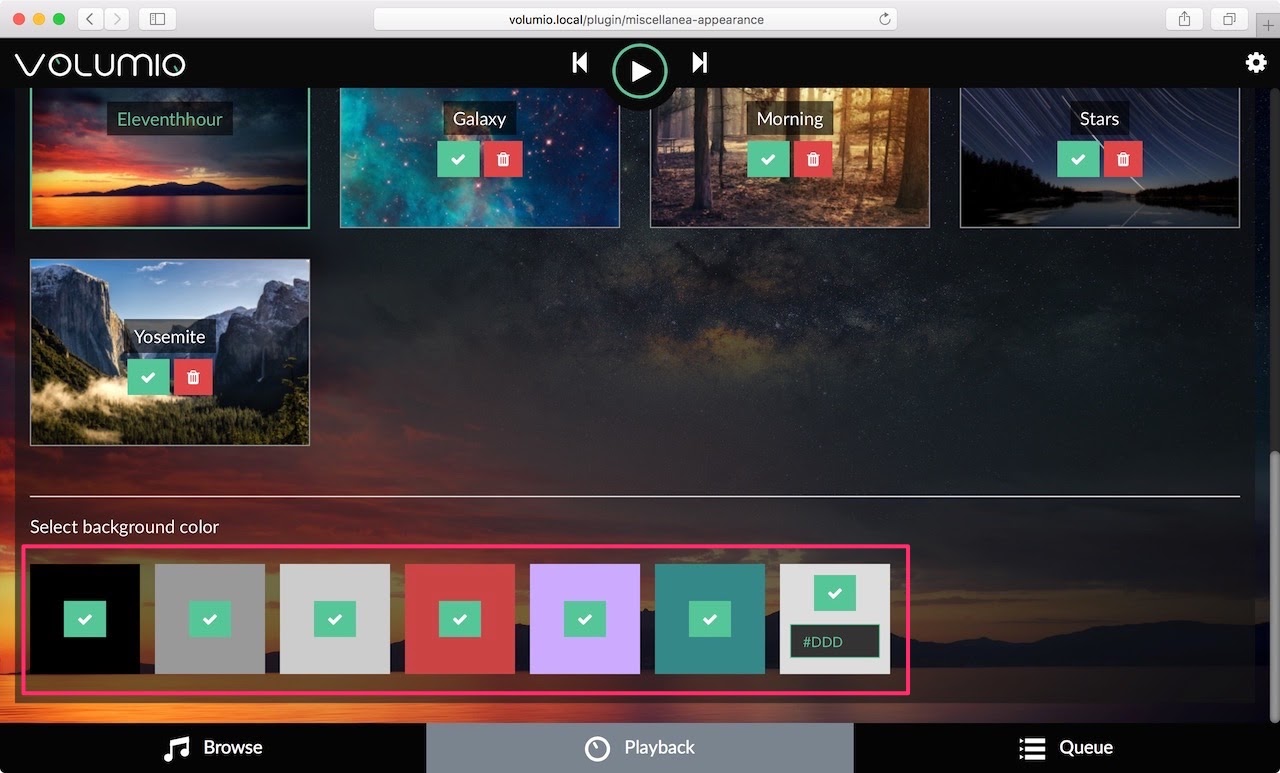Image resolution: width=1280 pixels, height=773 pixels.
Task: Click the 'Select background color' heading
Action: tap(124, 527)
